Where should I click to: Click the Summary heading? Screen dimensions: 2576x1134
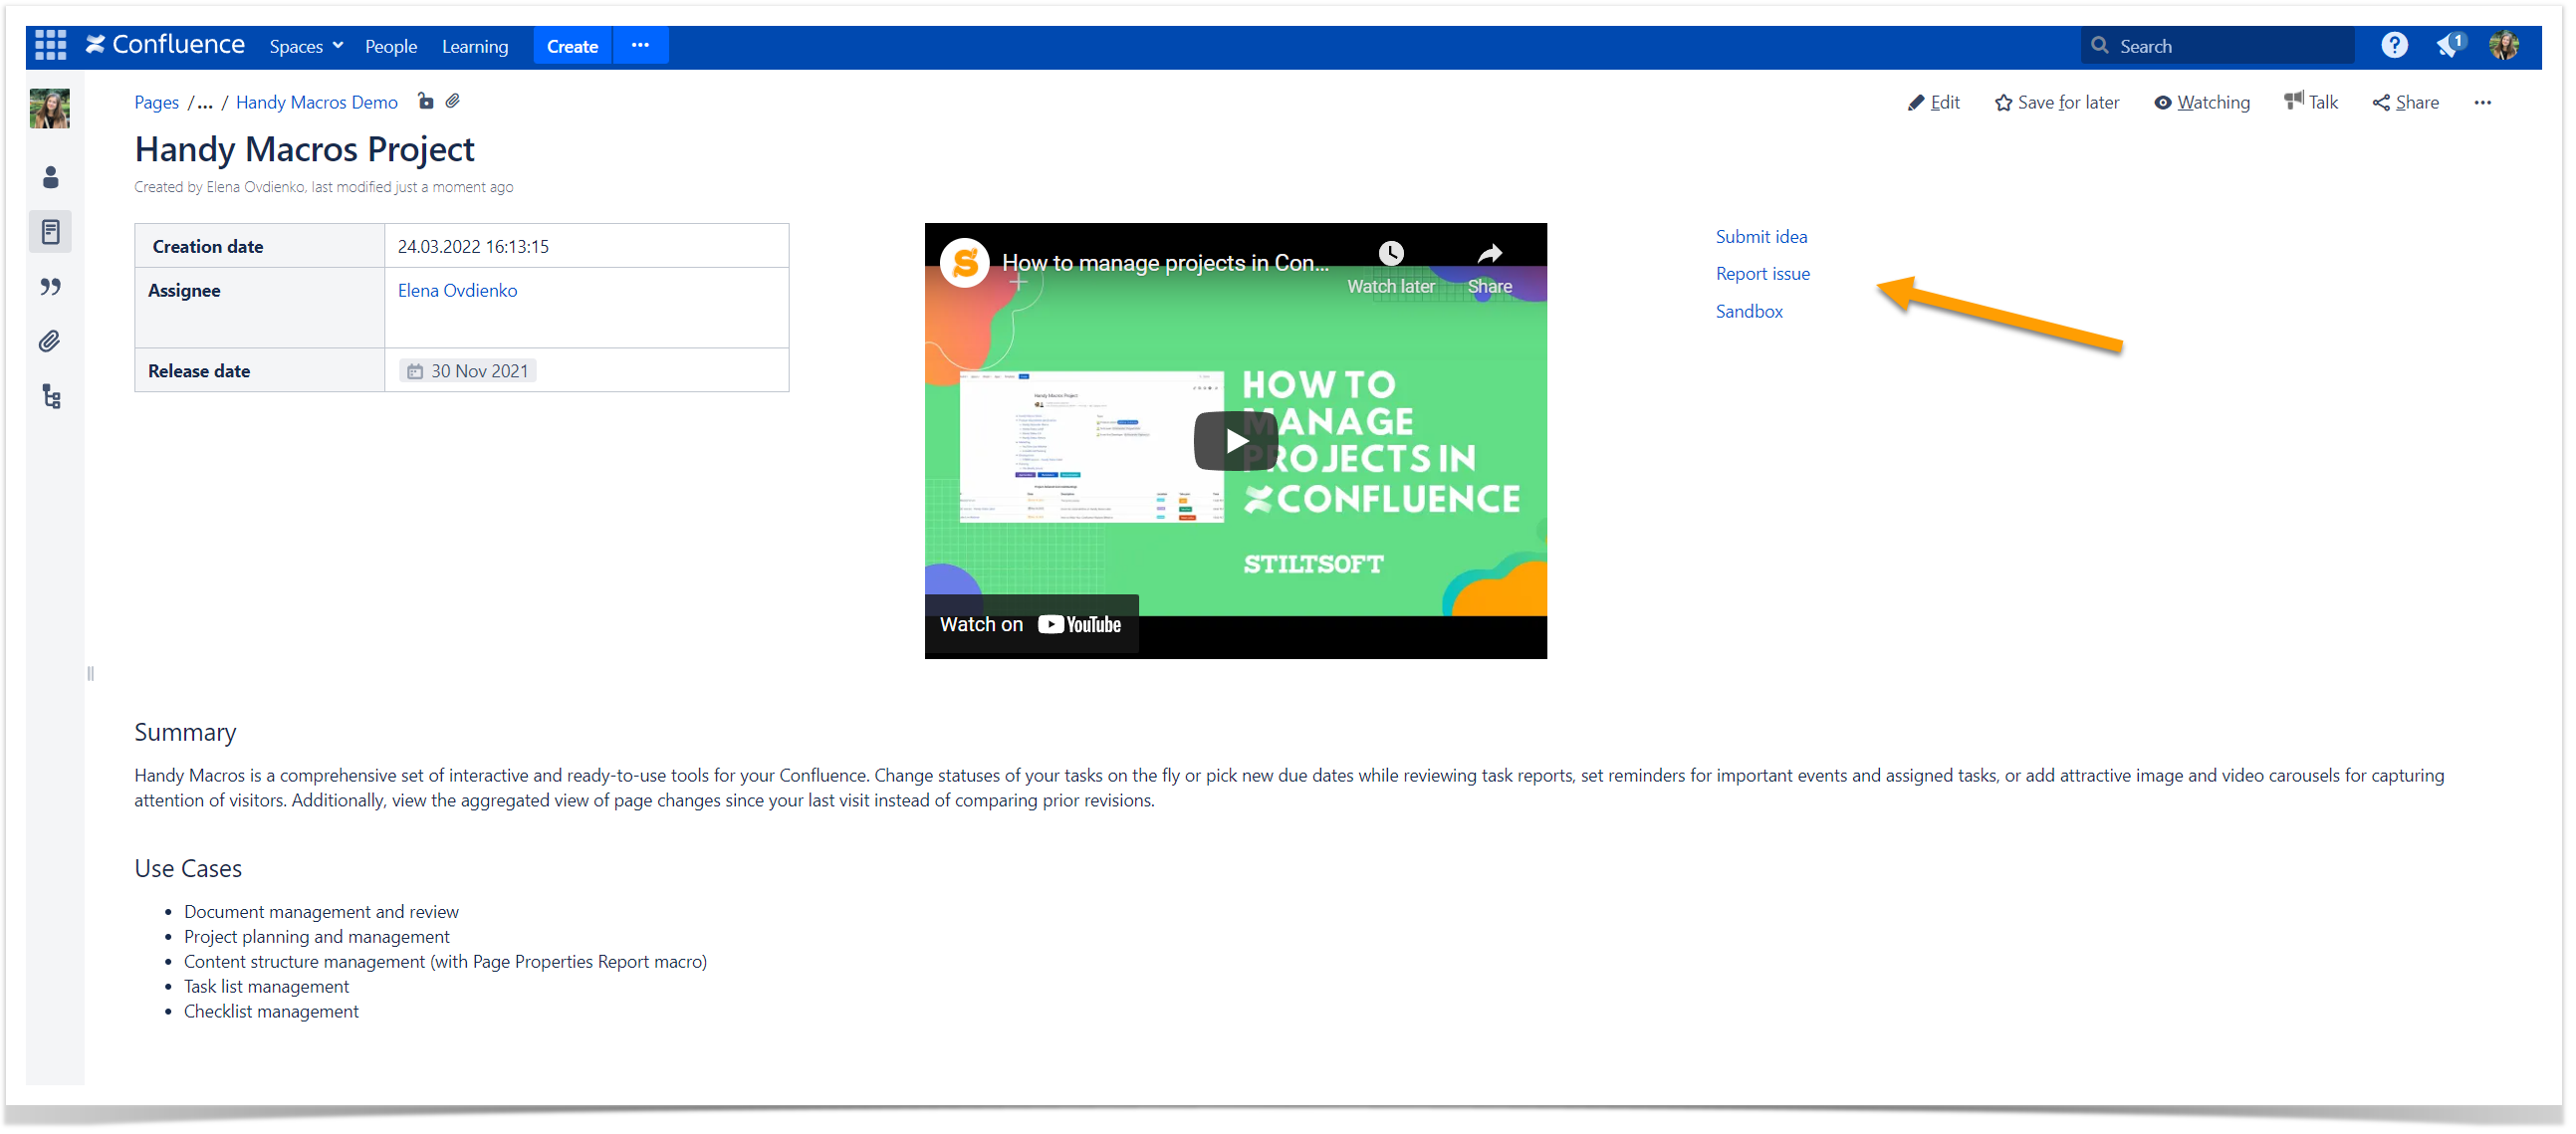point(185,732)
